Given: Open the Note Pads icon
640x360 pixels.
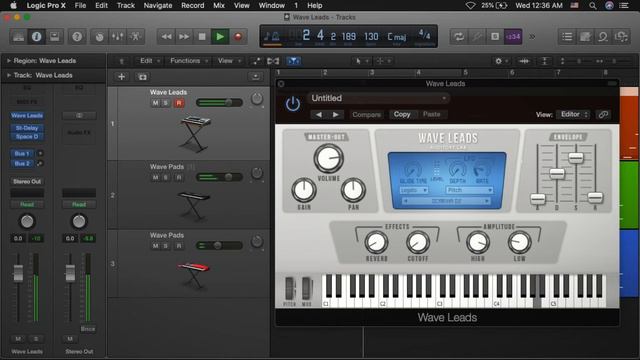Looking at the screenshot, I should coord(585,37).
